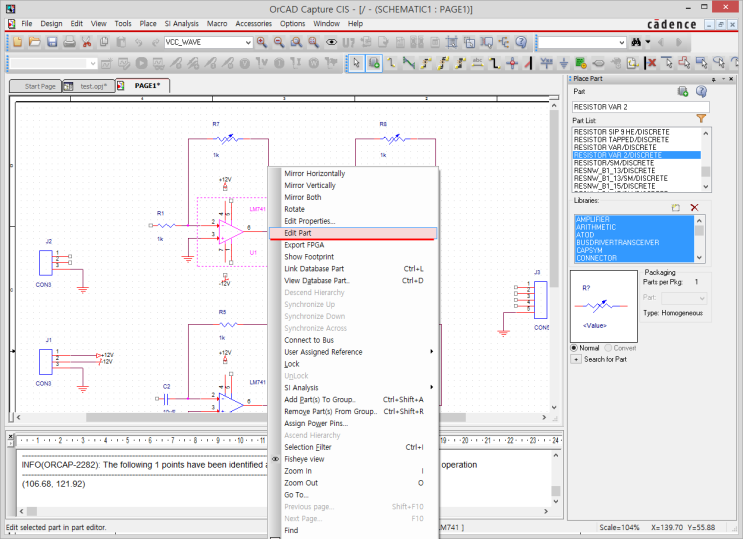The image size is (743, 539).
Task: Zoom out with the magnifier minus icon
Action: [279, 42]
